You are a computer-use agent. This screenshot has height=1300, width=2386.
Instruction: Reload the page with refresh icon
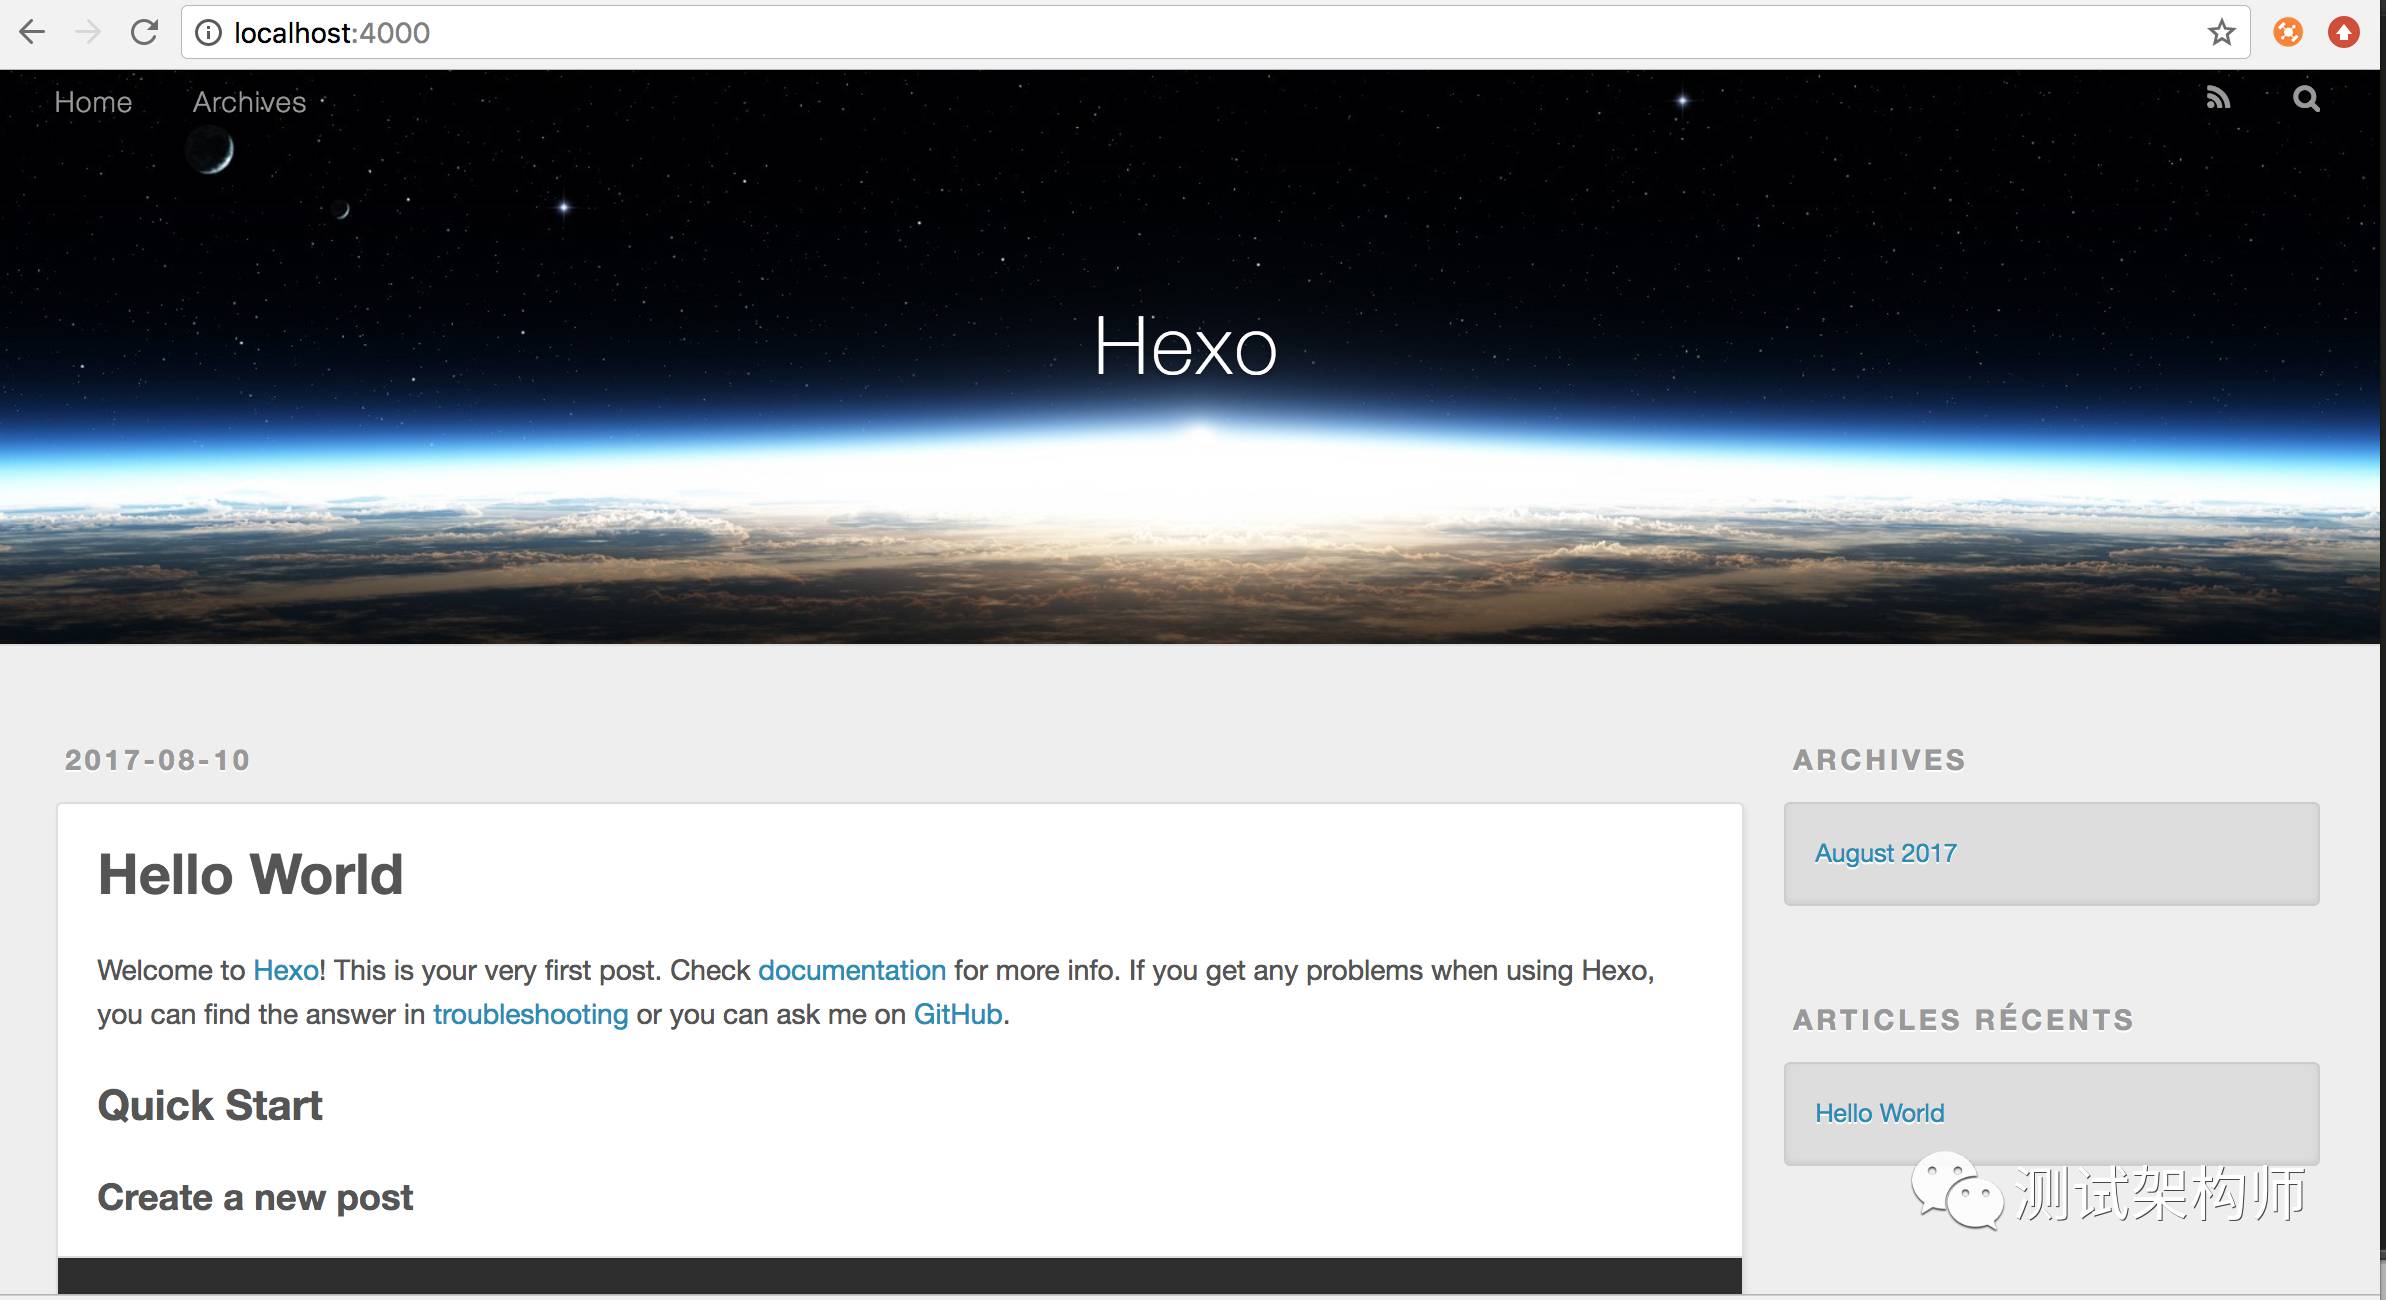145,33
